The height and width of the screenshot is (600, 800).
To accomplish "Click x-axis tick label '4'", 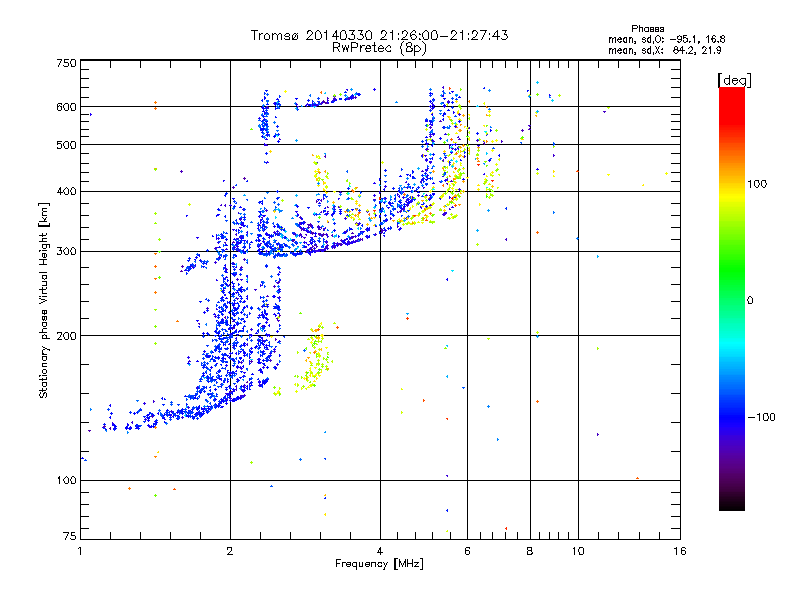I will coord(380,551).
